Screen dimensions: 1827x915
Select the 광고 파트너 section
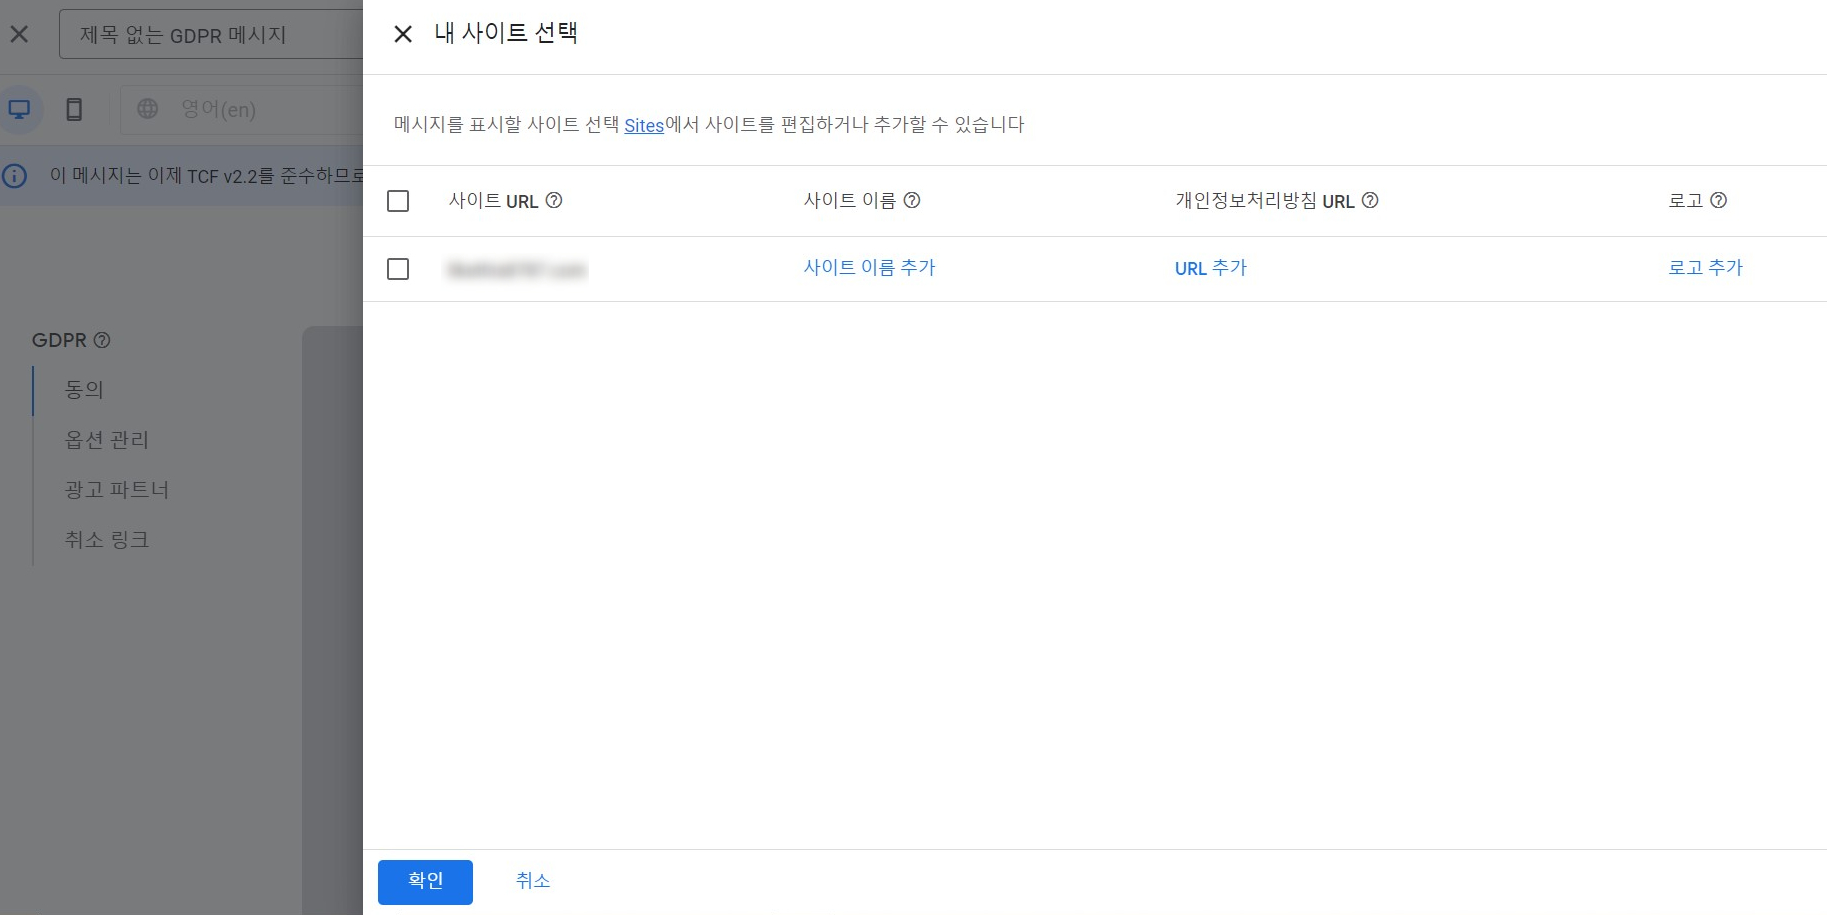(117, 490)
